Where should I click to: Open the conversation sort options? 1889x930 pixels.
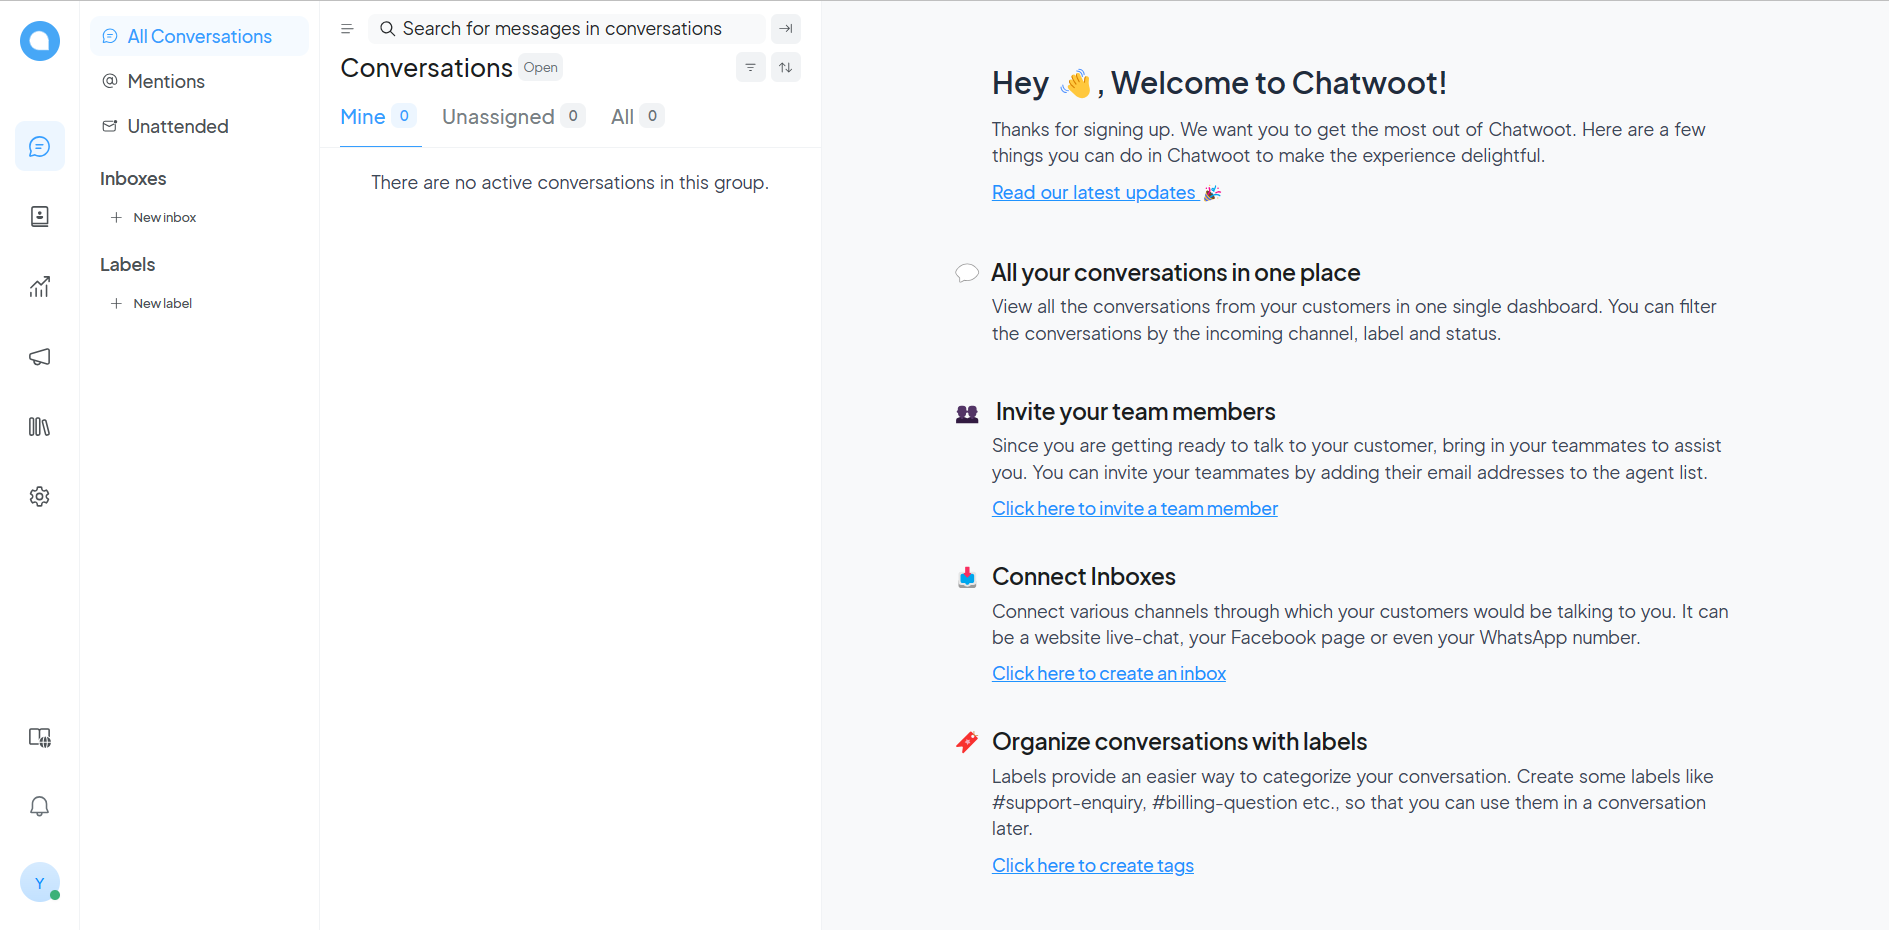[x=786, y=67]
